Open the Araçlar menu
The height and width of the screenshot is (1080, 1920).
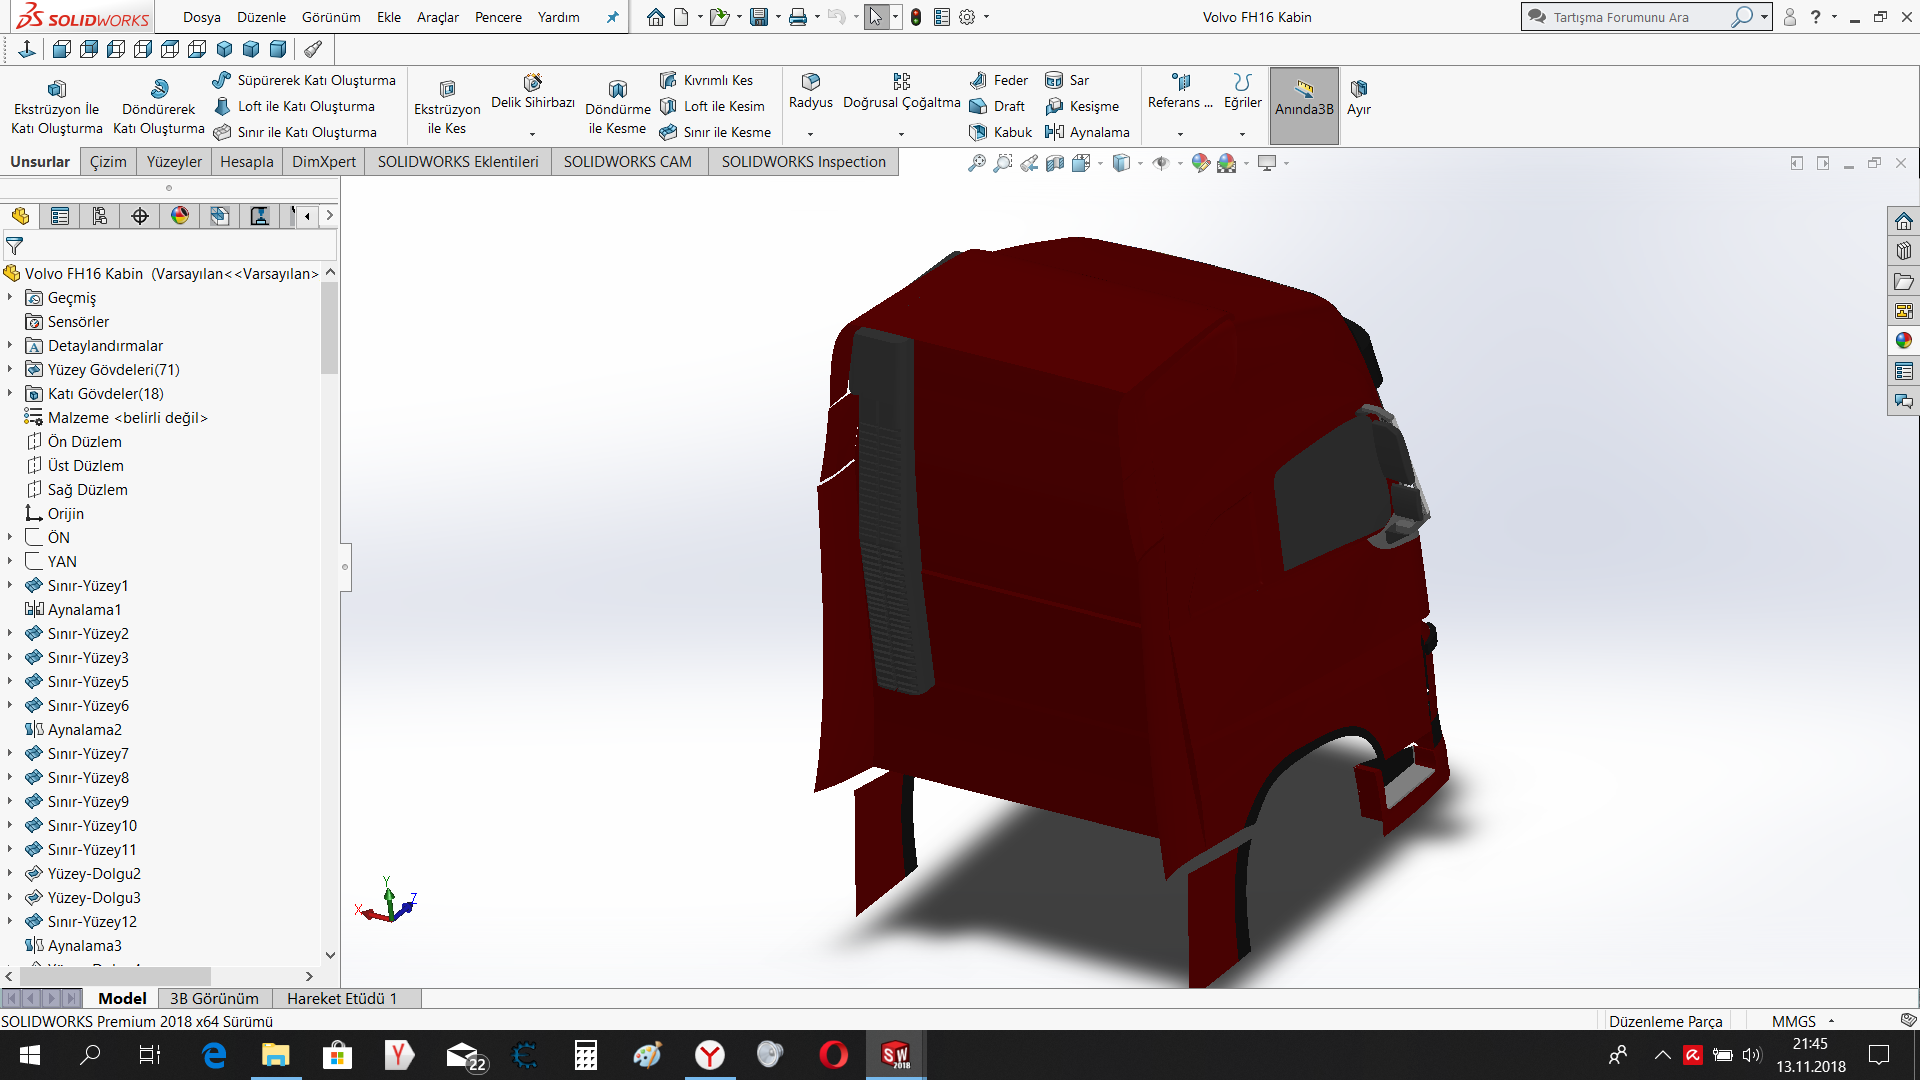click(x=438, y=17)
